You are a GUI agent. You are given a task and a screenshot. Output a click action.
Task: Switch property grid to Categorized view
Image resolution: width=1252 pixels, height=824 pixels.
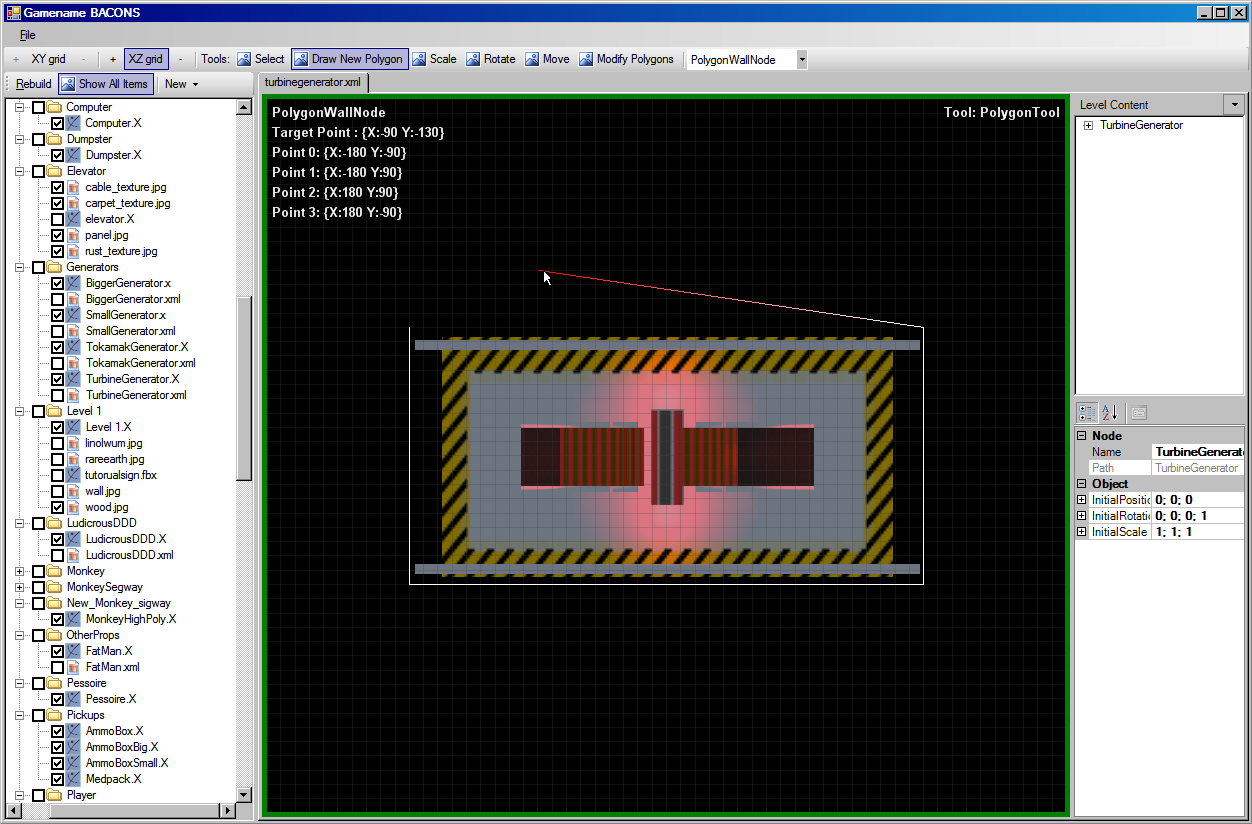pyautogui.click(x=1086, y=412)
